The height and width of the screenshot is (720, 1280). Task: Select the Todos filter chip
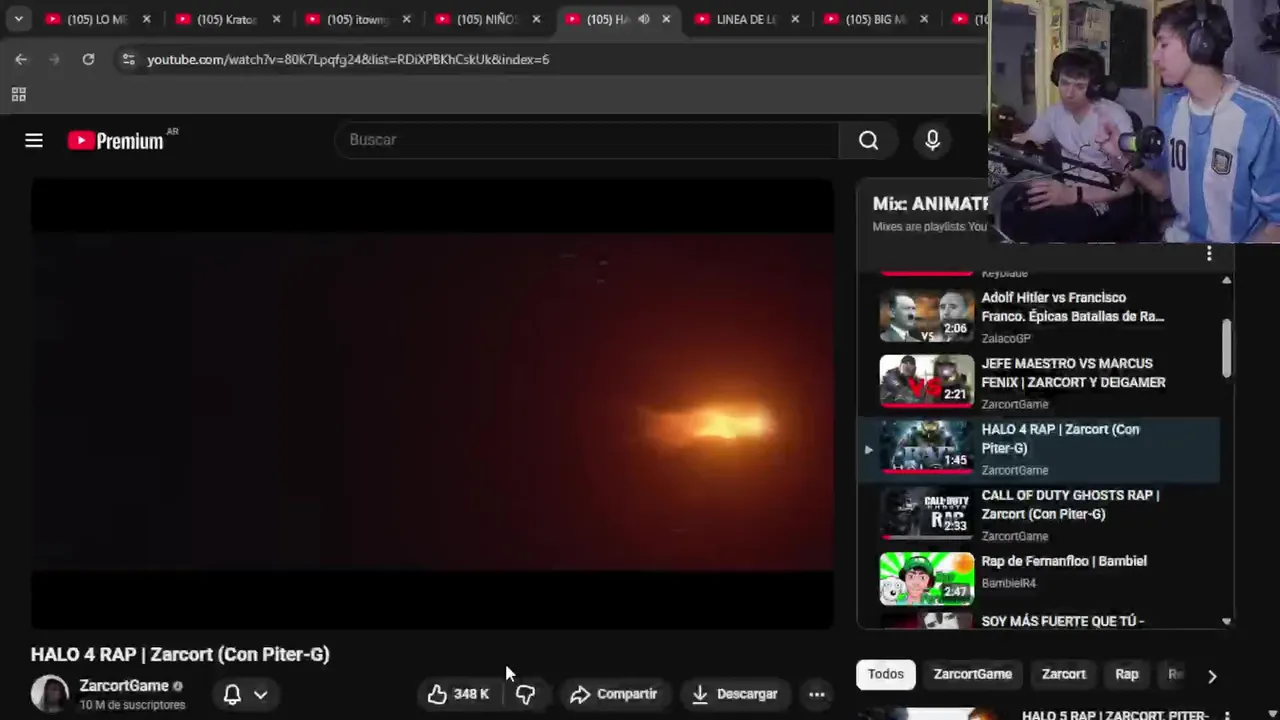pos(885,675)
